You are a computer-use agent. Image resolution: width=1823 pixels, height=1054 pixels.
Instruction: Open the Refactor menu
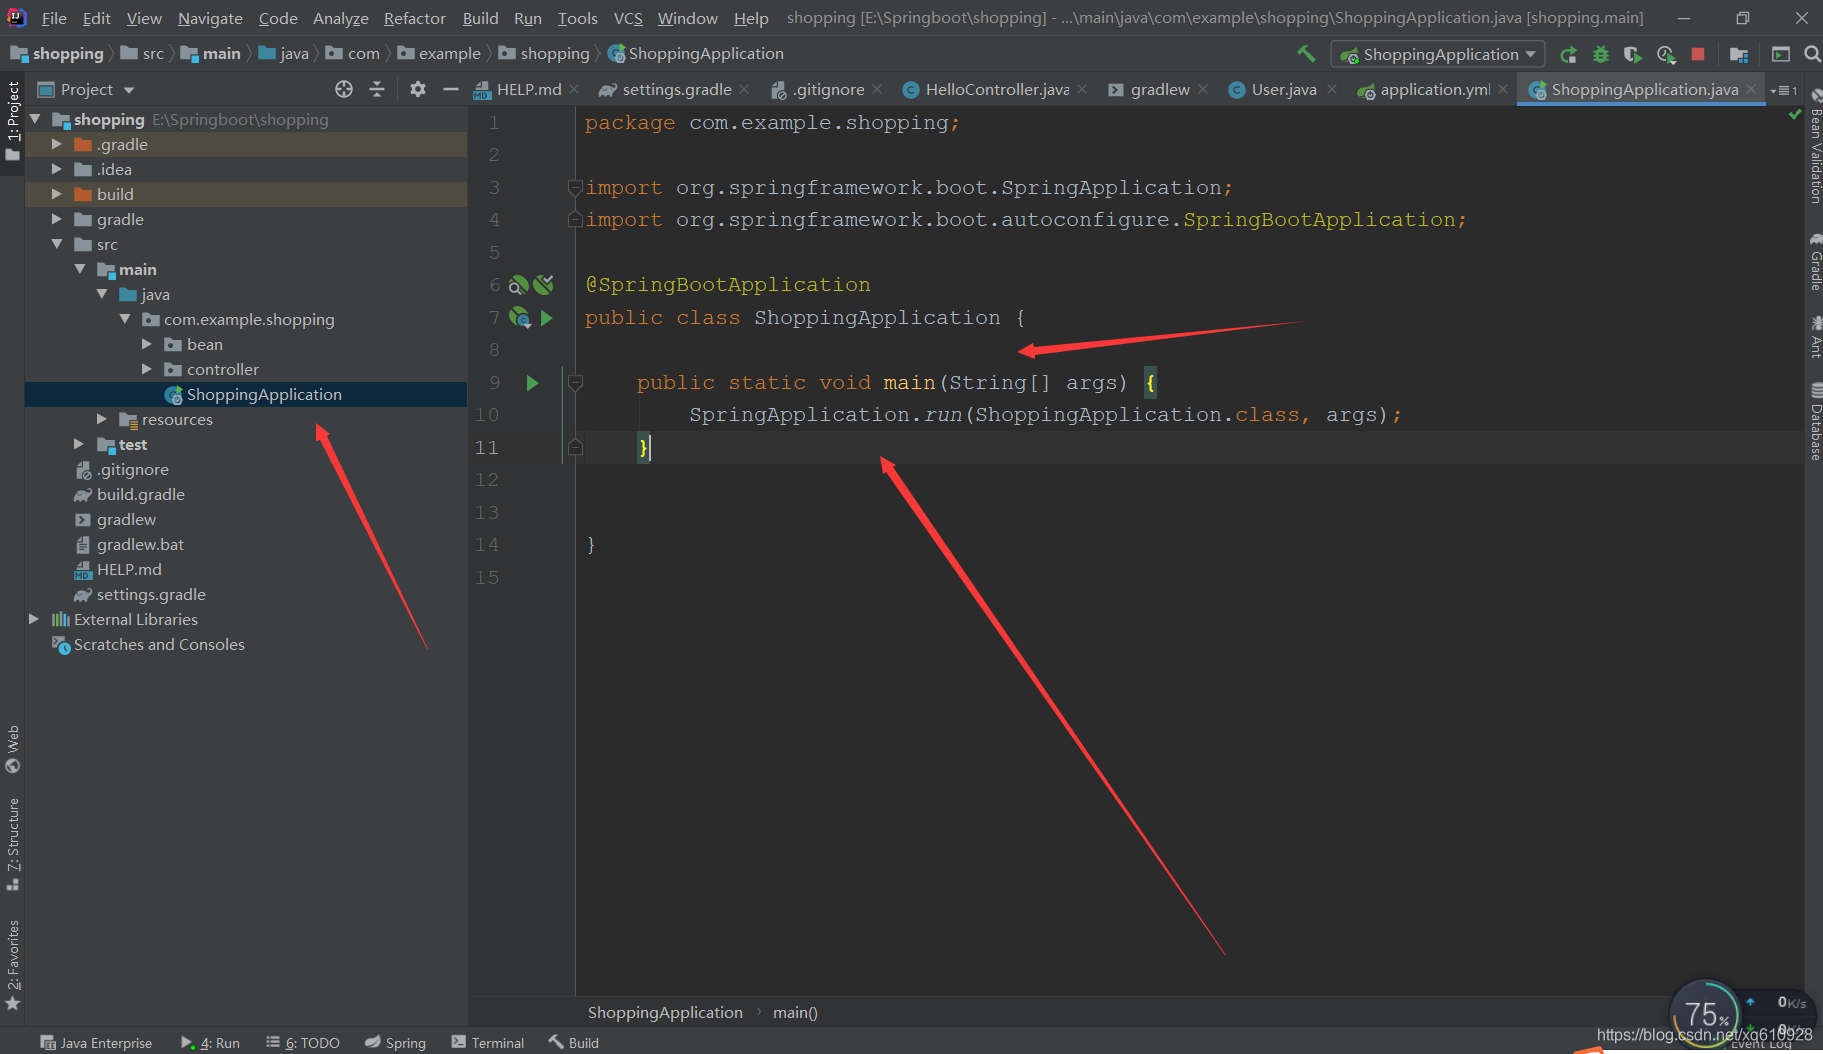[x=414, y=18]
